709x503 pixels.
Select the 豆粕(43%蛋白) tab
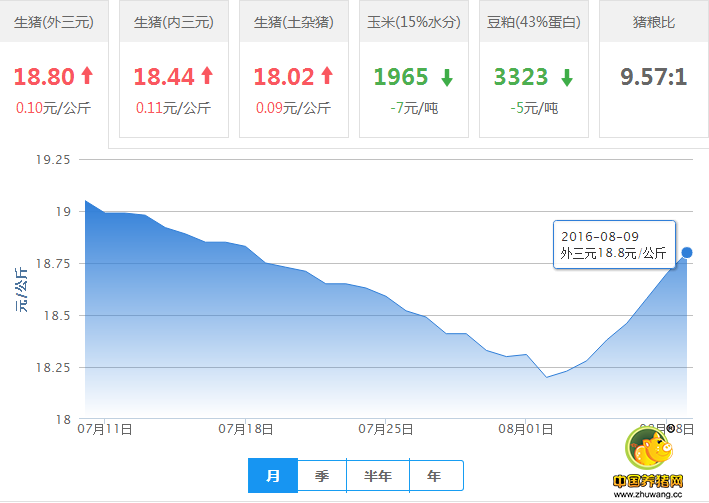click(533, 22)
